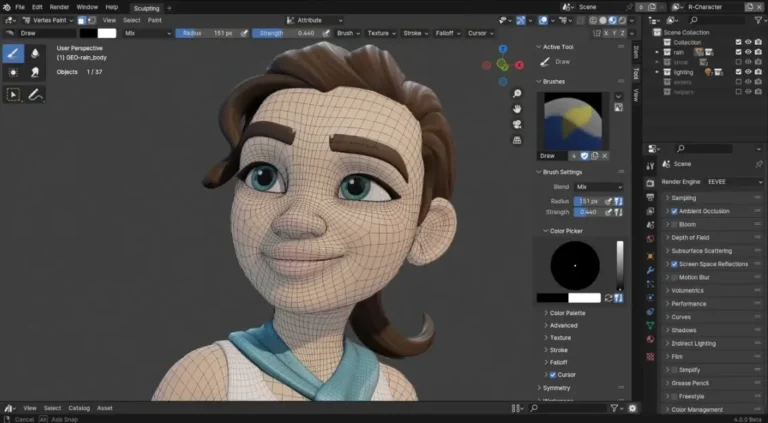The height and width of the screenshot is (423, 768).
Task: Click the viewport pan hand icon
Action: tap(517, 109)
